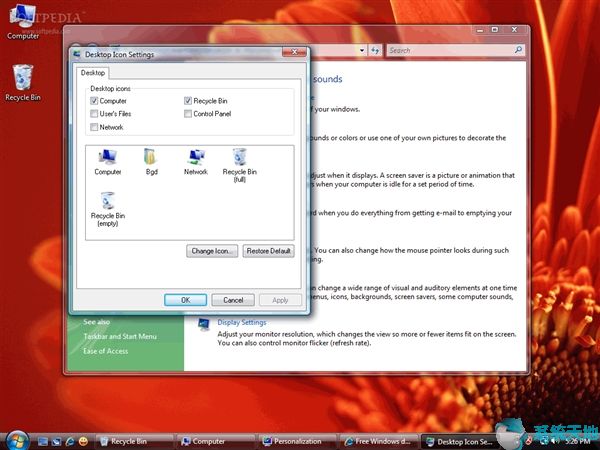The image size is (600, 450).
Task: Maximize the Personalization window
Action: click(x=495, y=29)
